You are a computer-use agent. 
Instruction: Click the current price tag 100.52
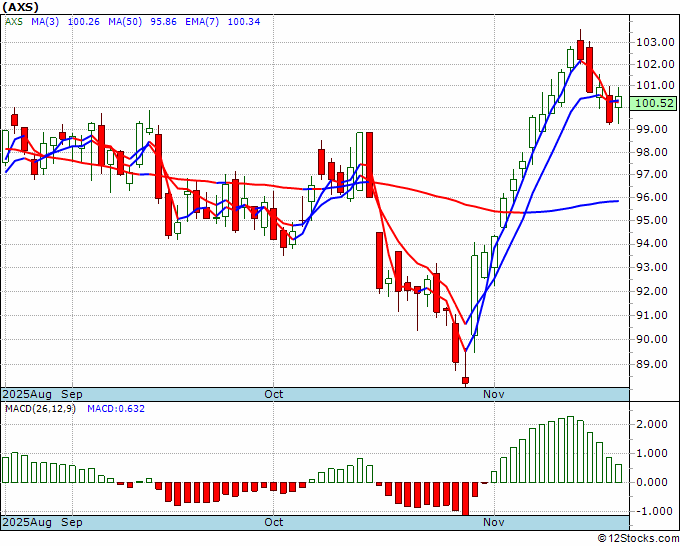(x=653, y=103)
